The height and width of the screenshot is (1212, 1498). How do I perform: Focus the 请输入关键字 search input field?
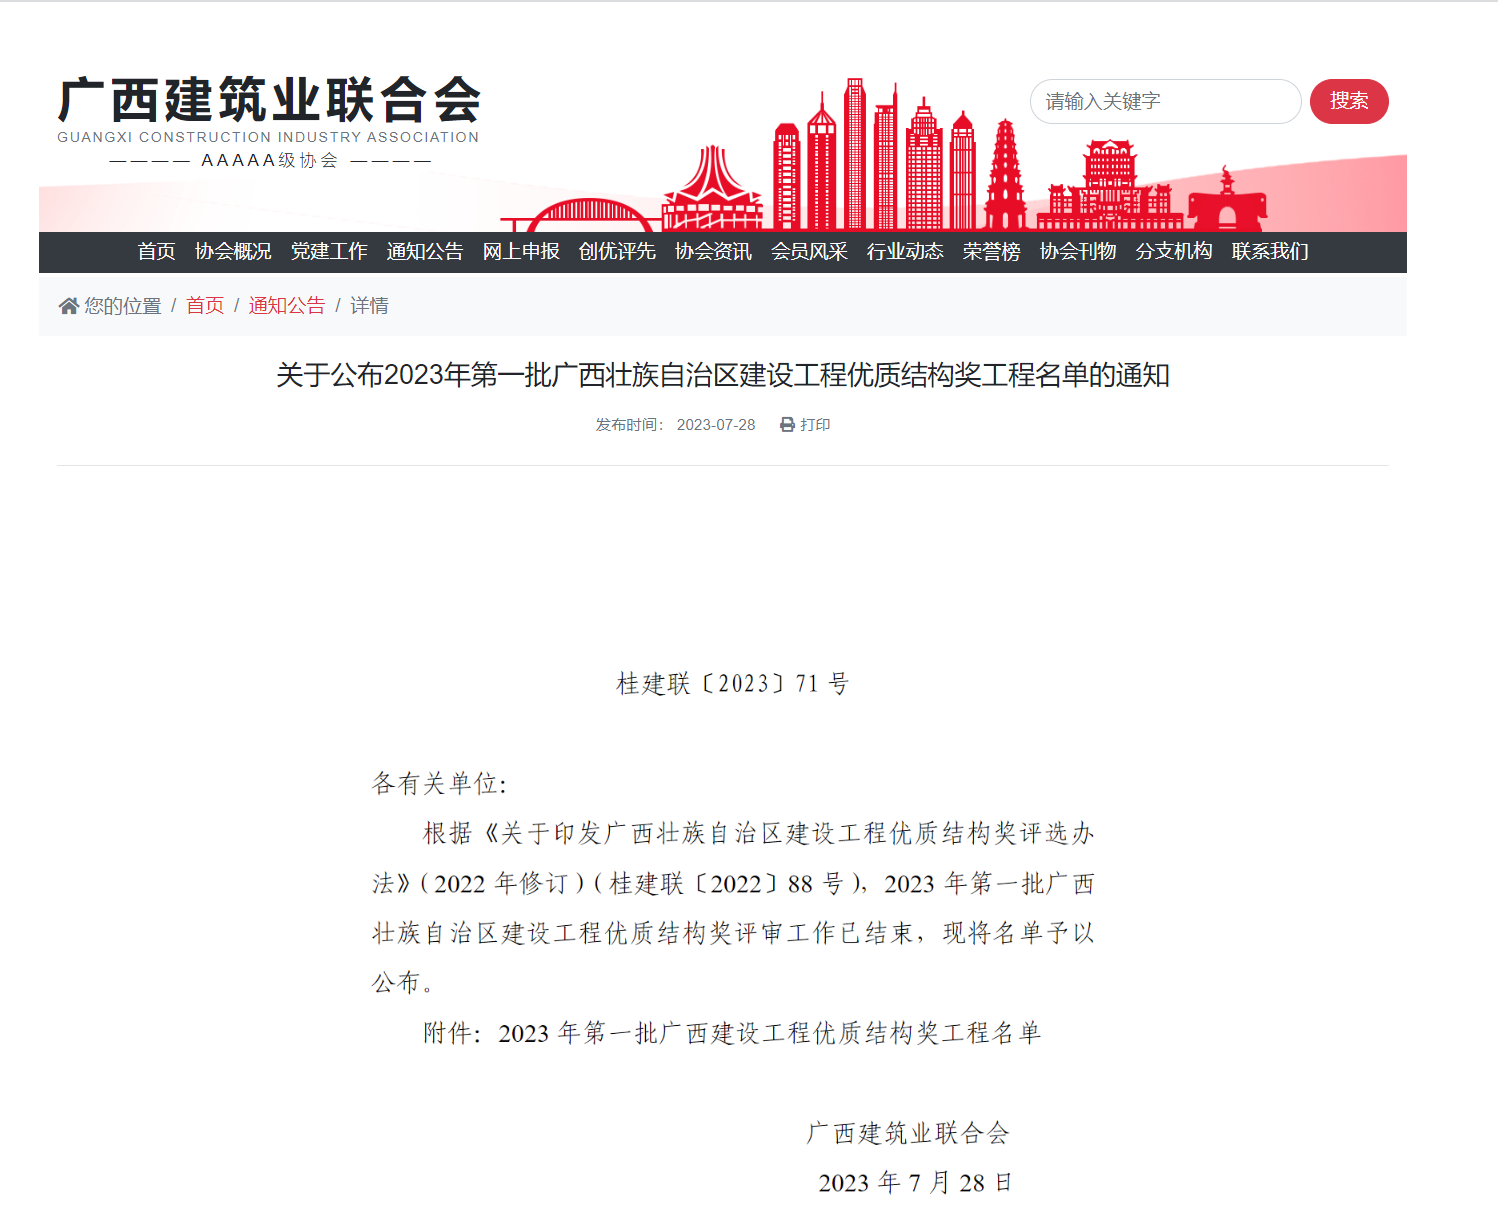[x=1164, y=102]
